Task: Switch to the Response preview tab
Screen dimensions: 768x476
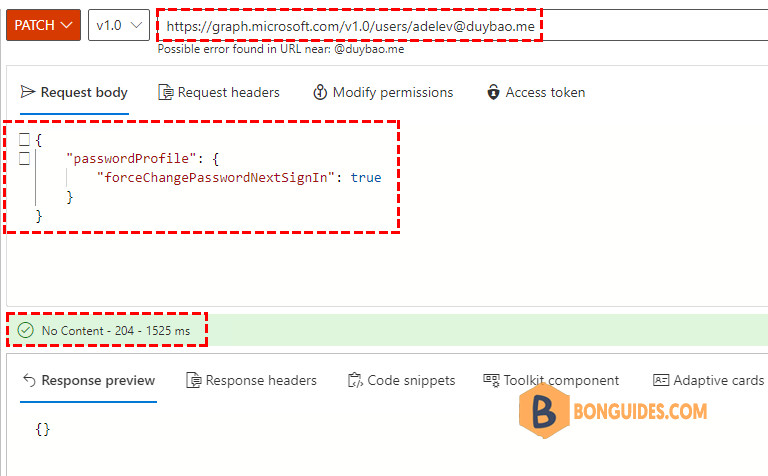Action: [89, 381]
